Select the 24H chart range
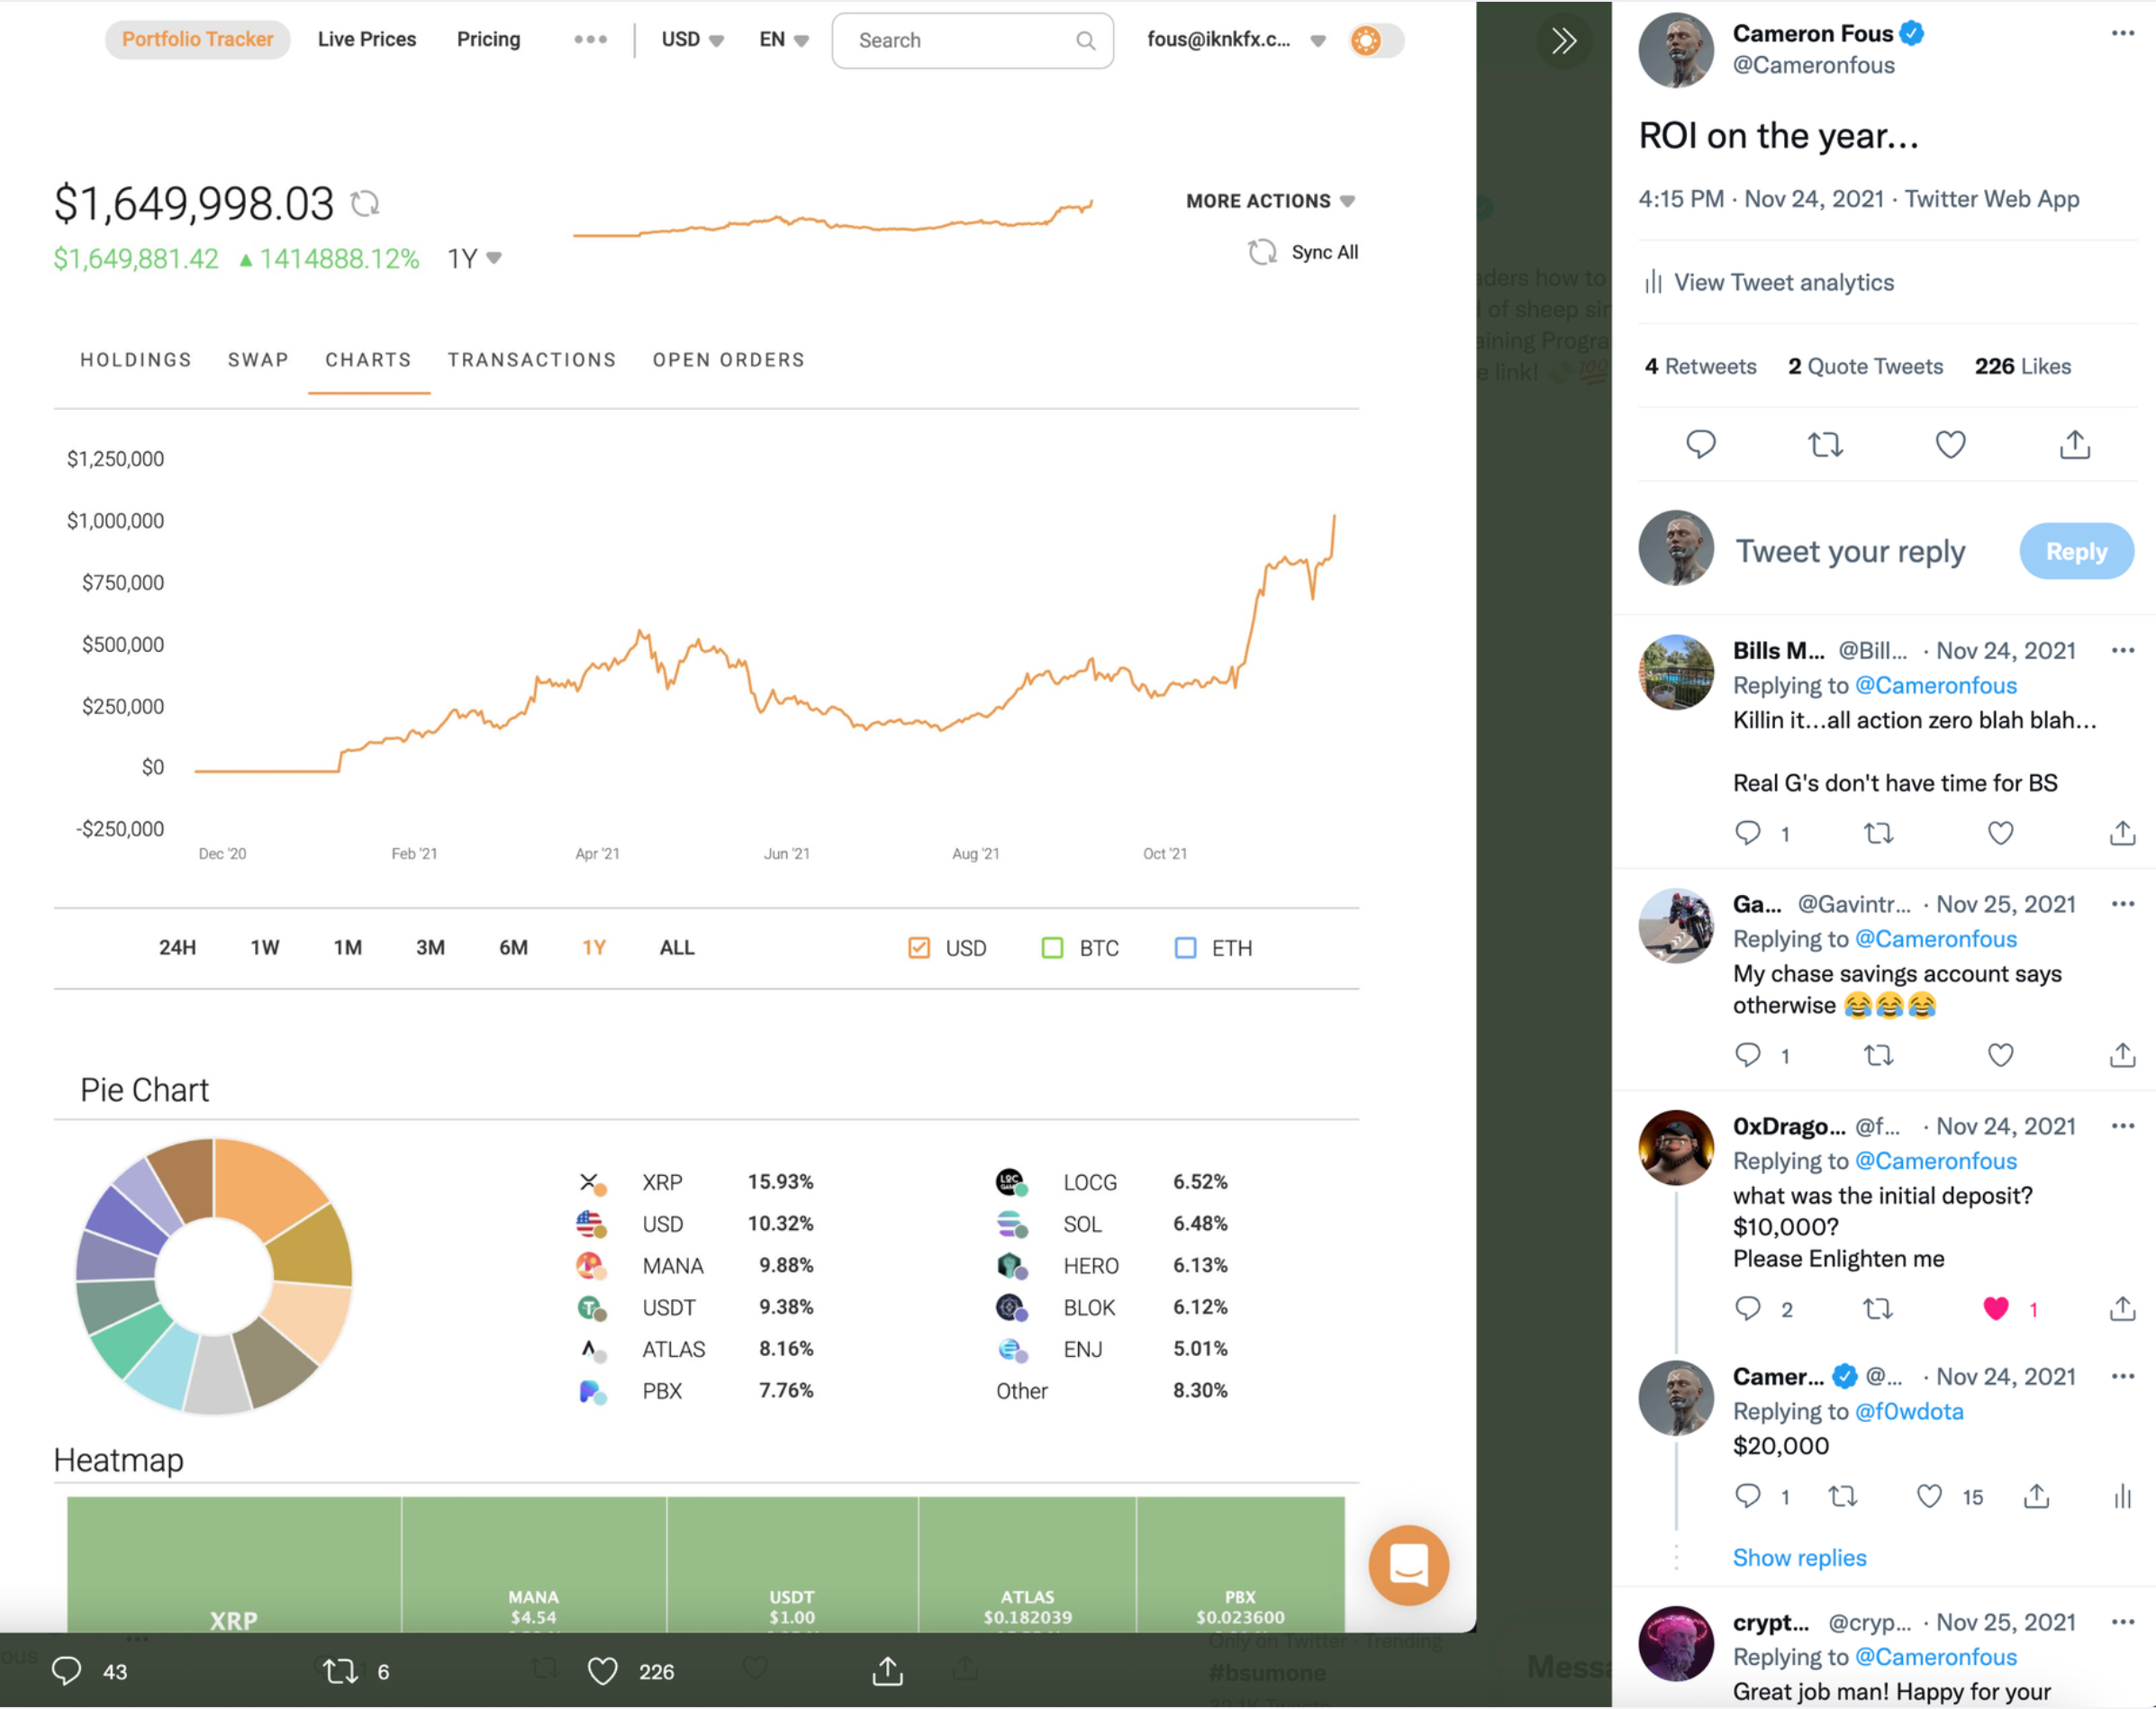 177,947
